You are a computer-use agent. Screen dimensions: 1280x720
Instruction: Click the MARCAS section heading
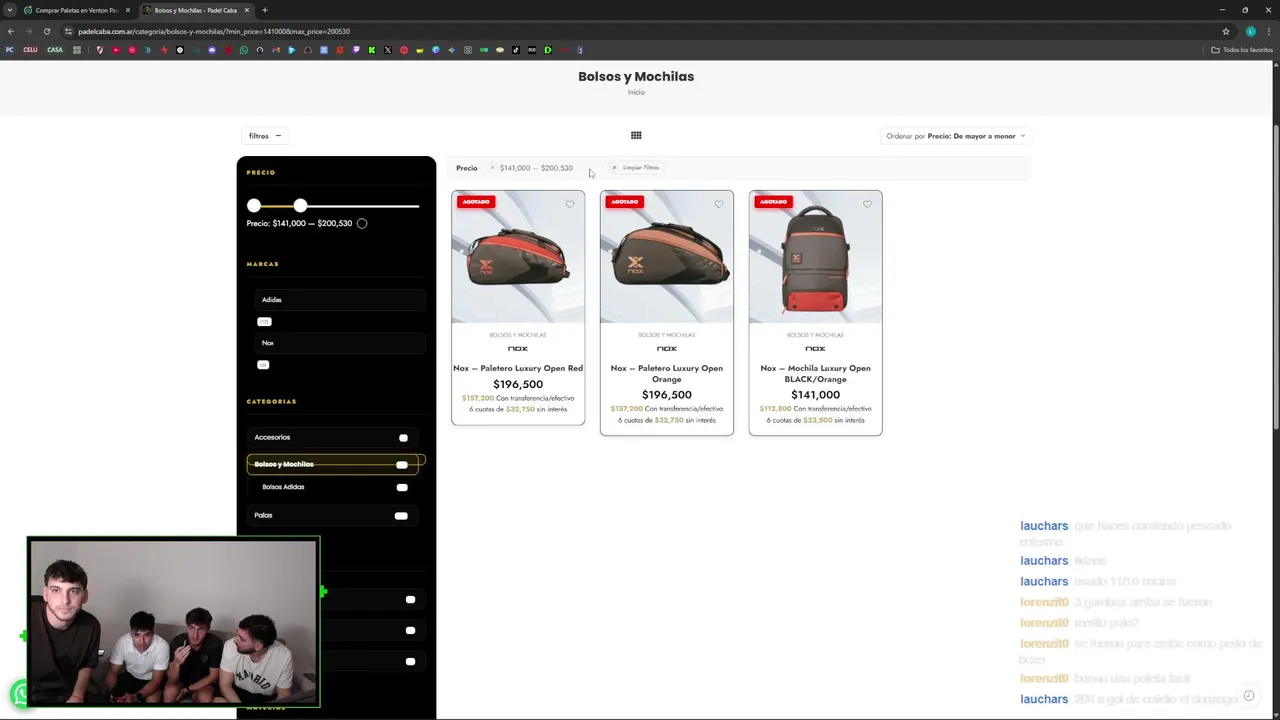(x=263, y=264)
